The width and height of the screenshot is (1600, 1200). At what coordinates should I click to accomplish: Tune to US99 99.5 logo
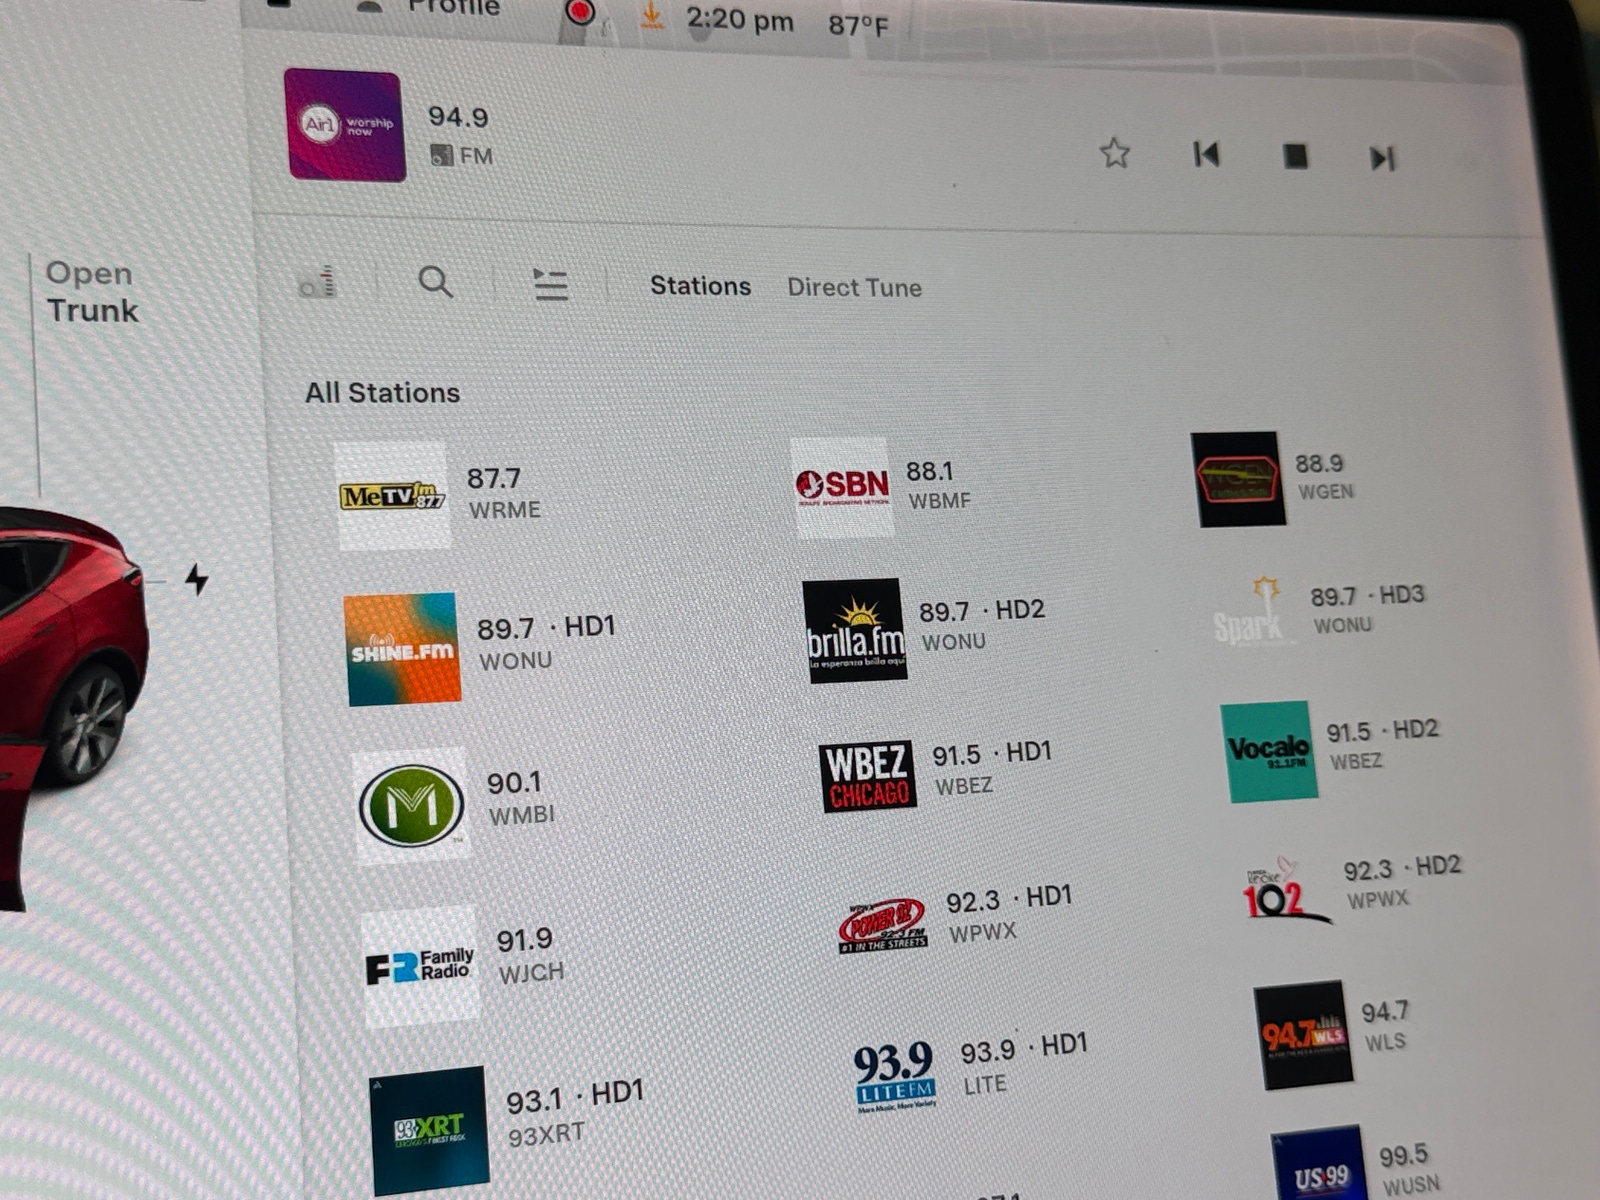point(1319,1165)
